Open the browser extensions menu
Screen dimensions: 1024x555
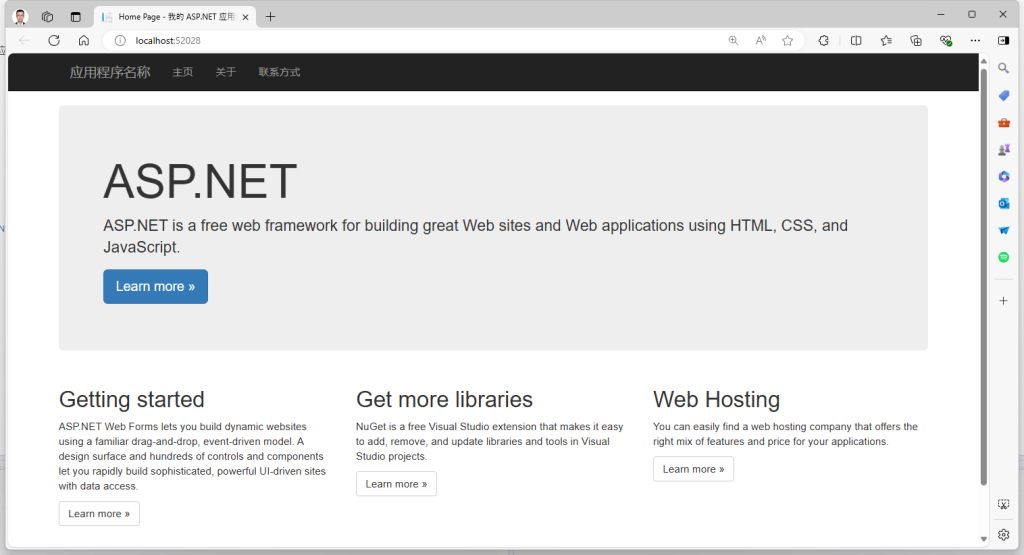824,41
